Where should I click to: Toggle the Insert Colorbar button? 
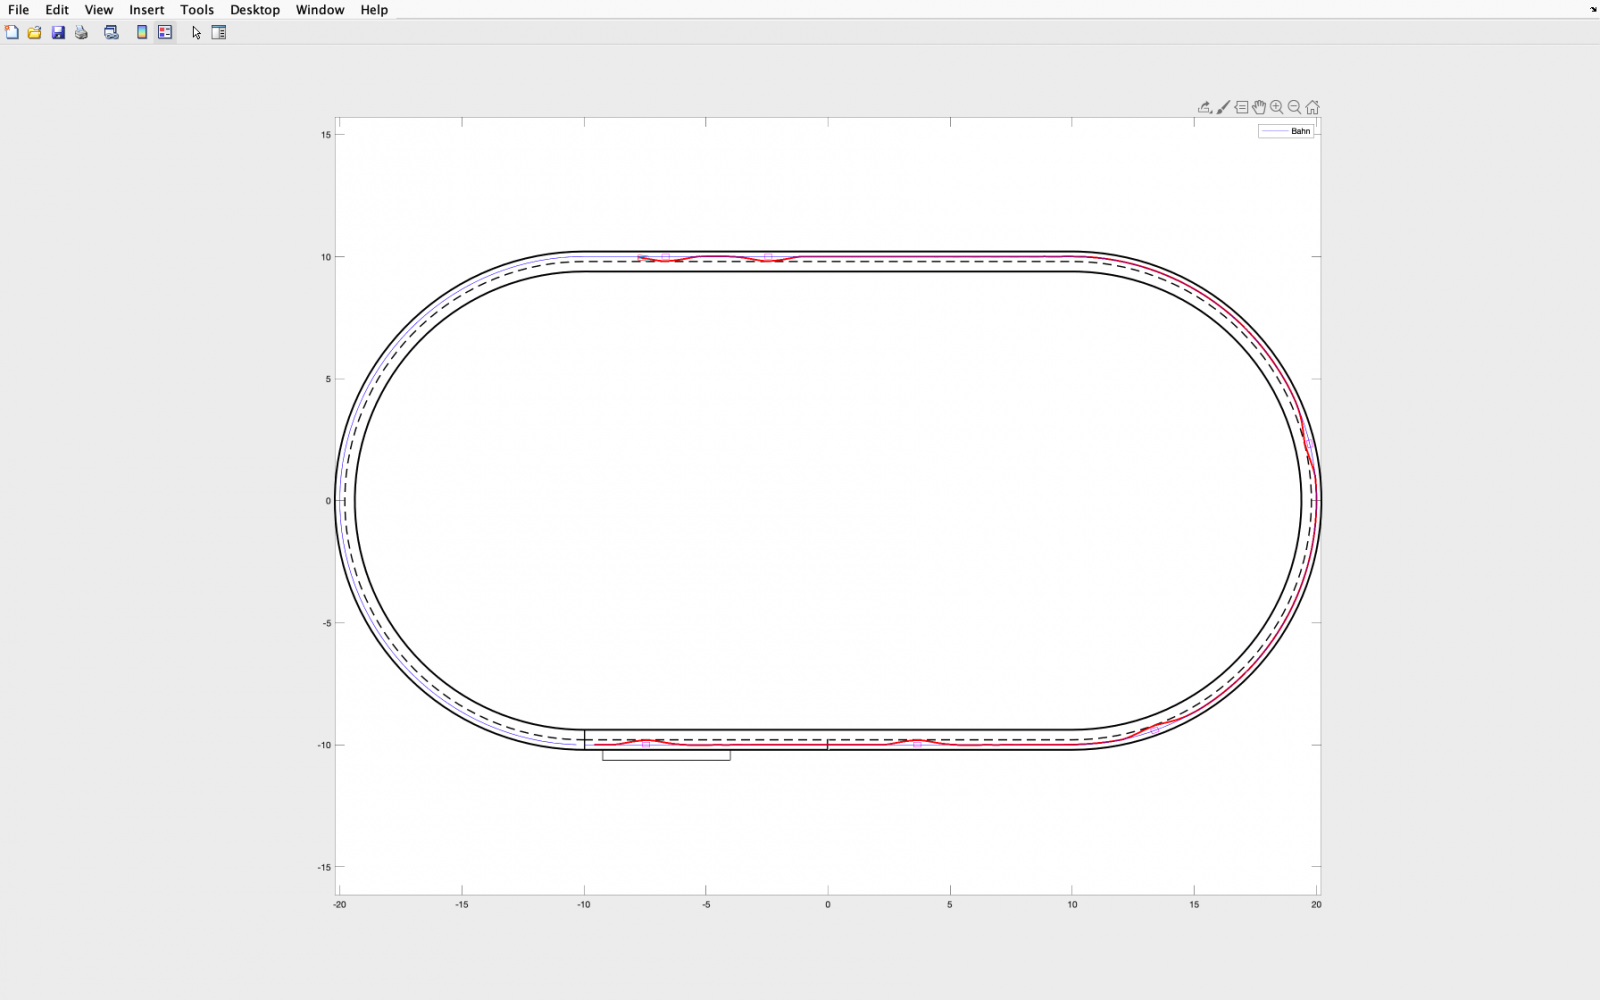[x=142, y=33]
